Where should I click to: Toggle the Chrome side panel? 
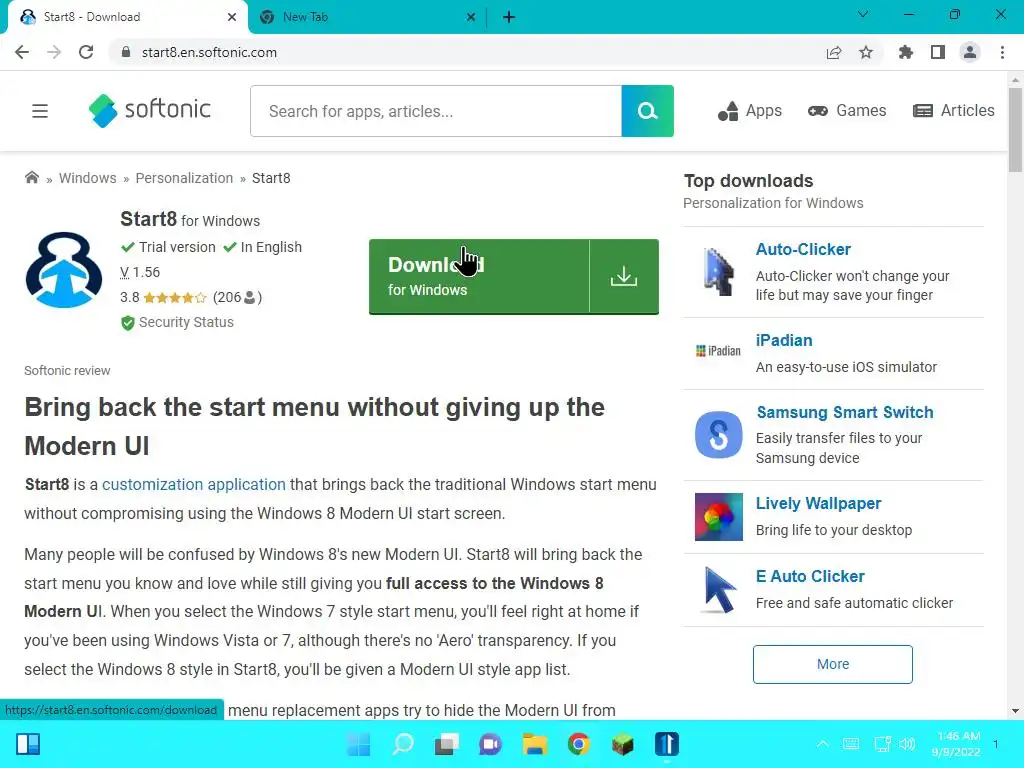point(938,52)
